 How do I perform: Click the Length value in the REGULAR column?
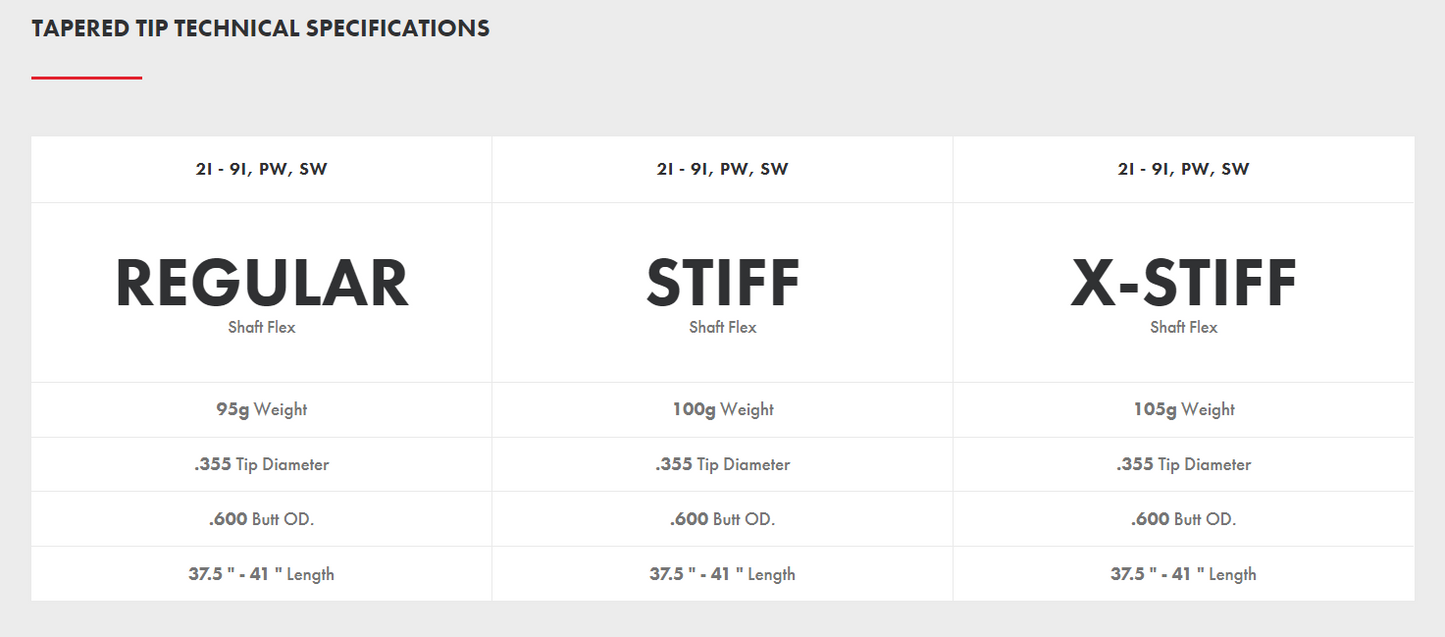click(262, 574)
